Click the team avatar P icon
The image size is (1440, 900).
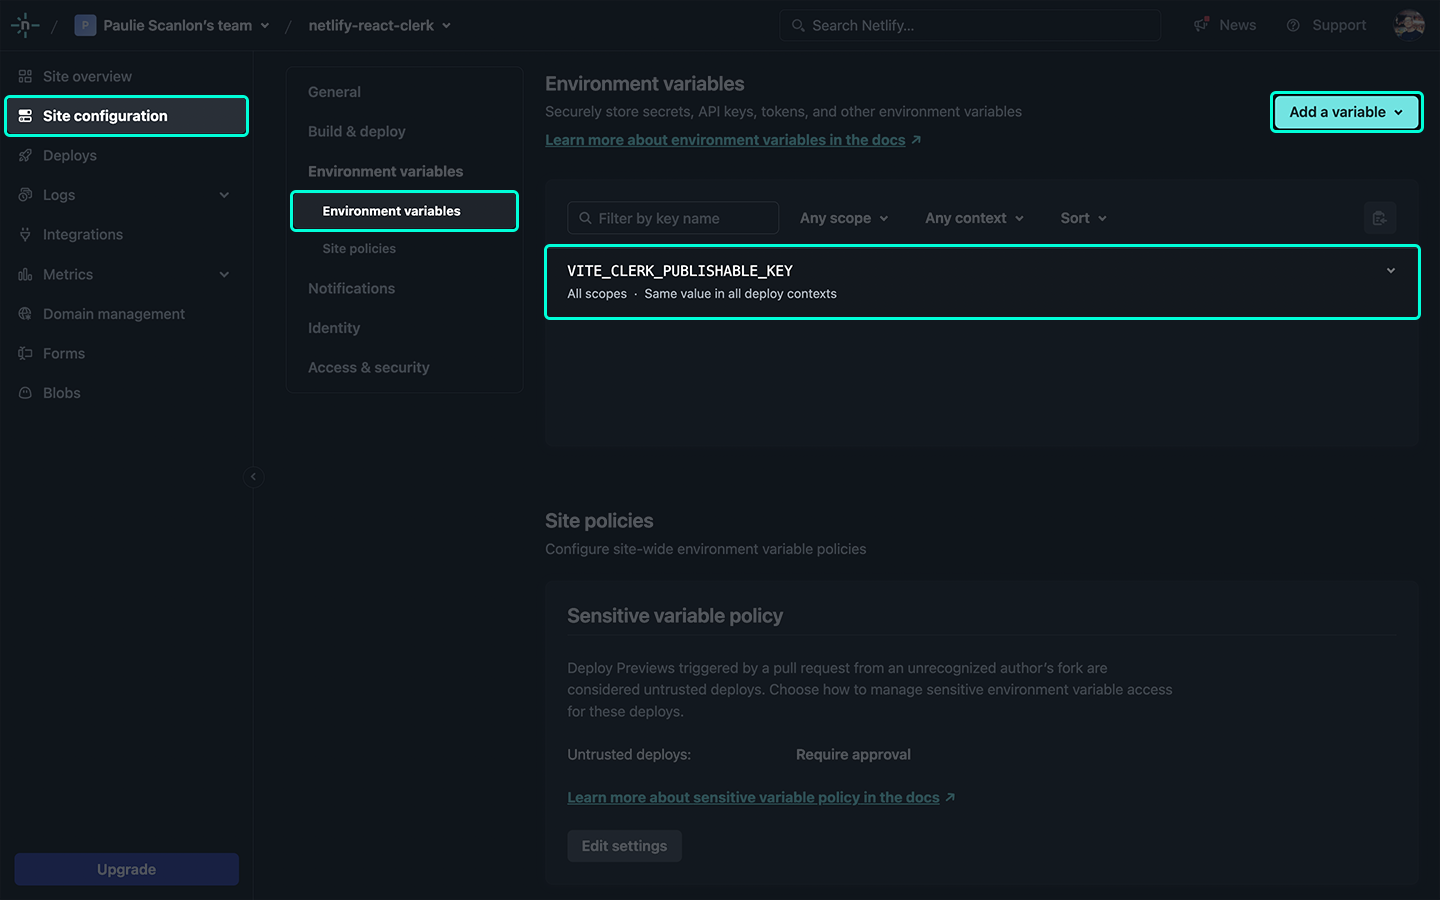[86, 25]
